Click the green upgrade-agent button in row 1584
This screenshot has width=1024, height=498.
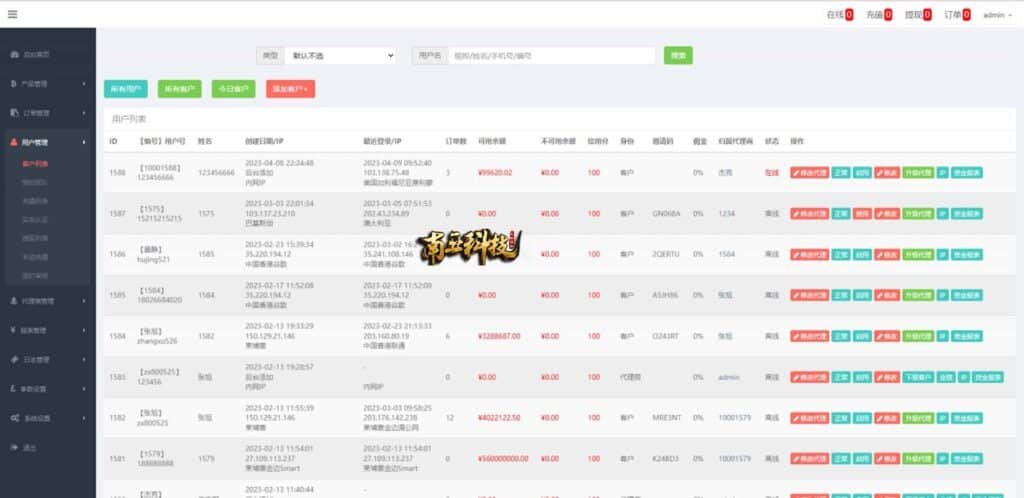(918, 336)
